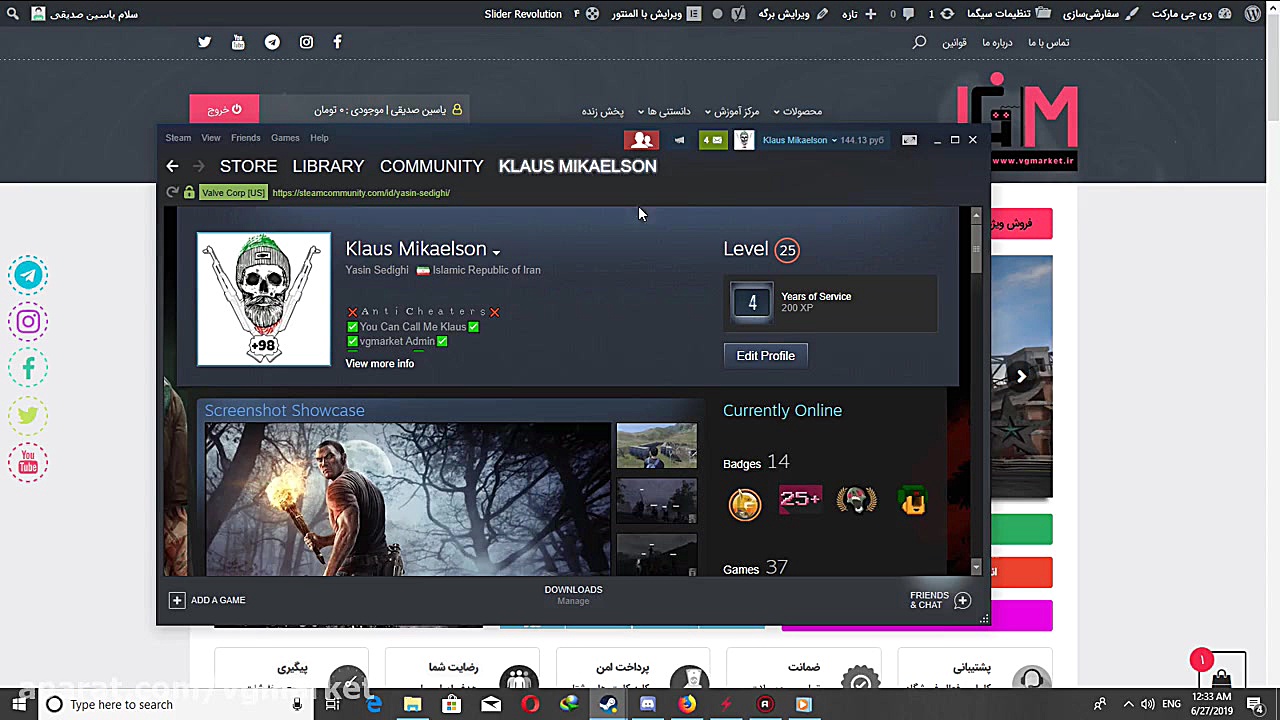Switch to the STORE tab
The height and width of the screenshot is (720, 1280).
[248, 166]
